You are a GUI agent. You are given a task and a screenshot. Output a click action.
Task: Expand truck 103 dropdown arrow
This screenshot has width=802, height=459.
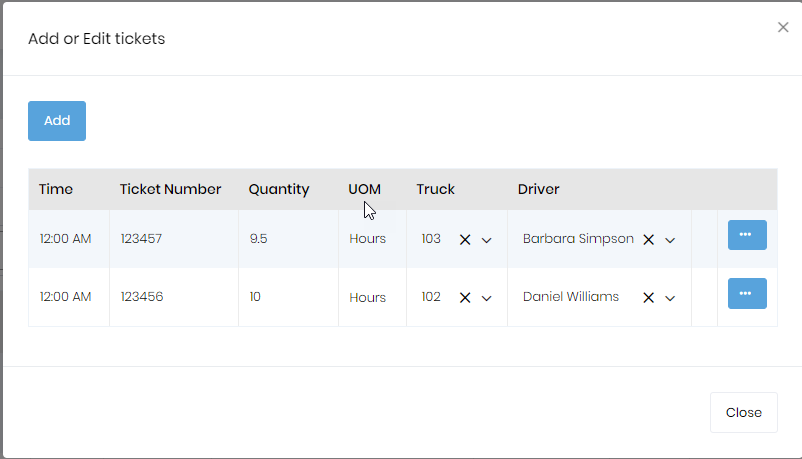point(487,240)
